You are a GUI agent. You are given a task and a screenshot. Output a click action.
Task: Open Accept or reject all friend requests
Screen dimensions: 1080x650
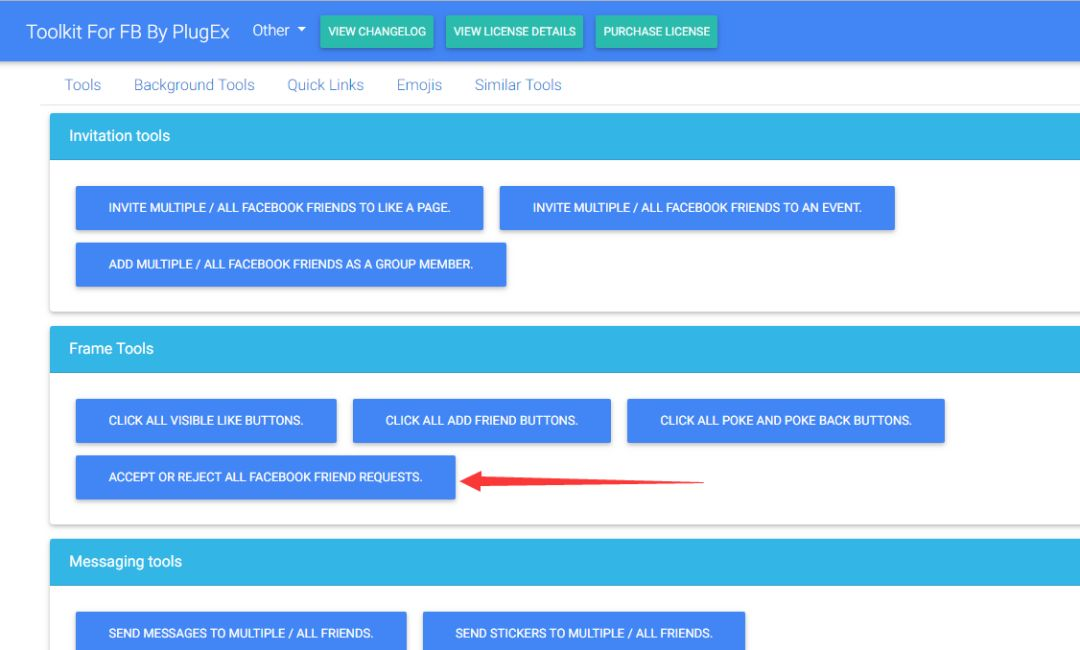[265, 477]
